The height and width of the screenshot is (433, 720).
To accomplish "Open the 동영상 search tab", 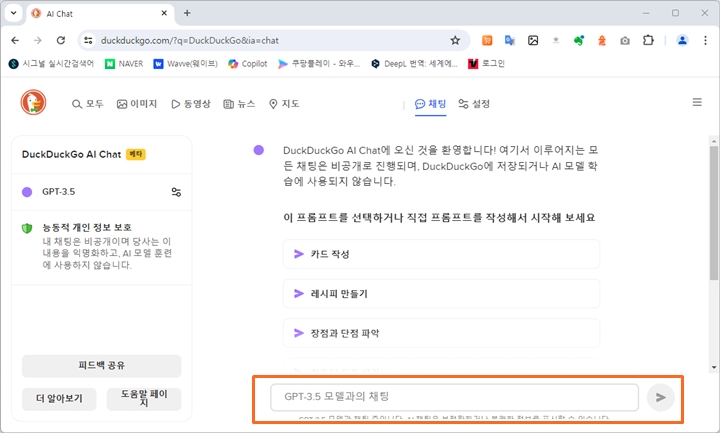I will tap(191, 104).
